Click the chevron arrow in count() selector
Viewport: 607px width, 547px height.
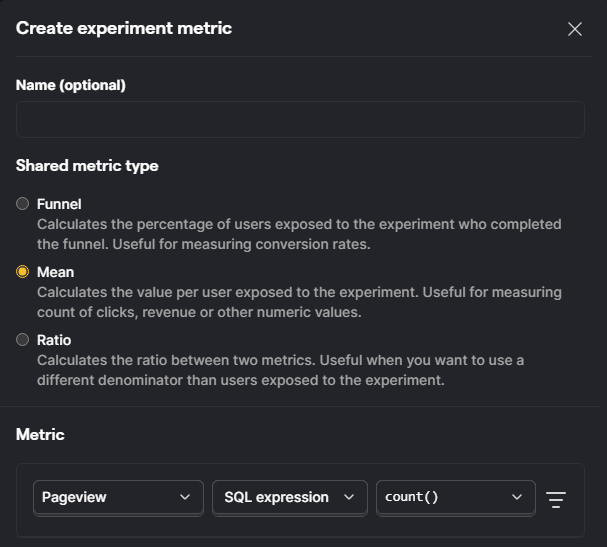pos(516,497)
